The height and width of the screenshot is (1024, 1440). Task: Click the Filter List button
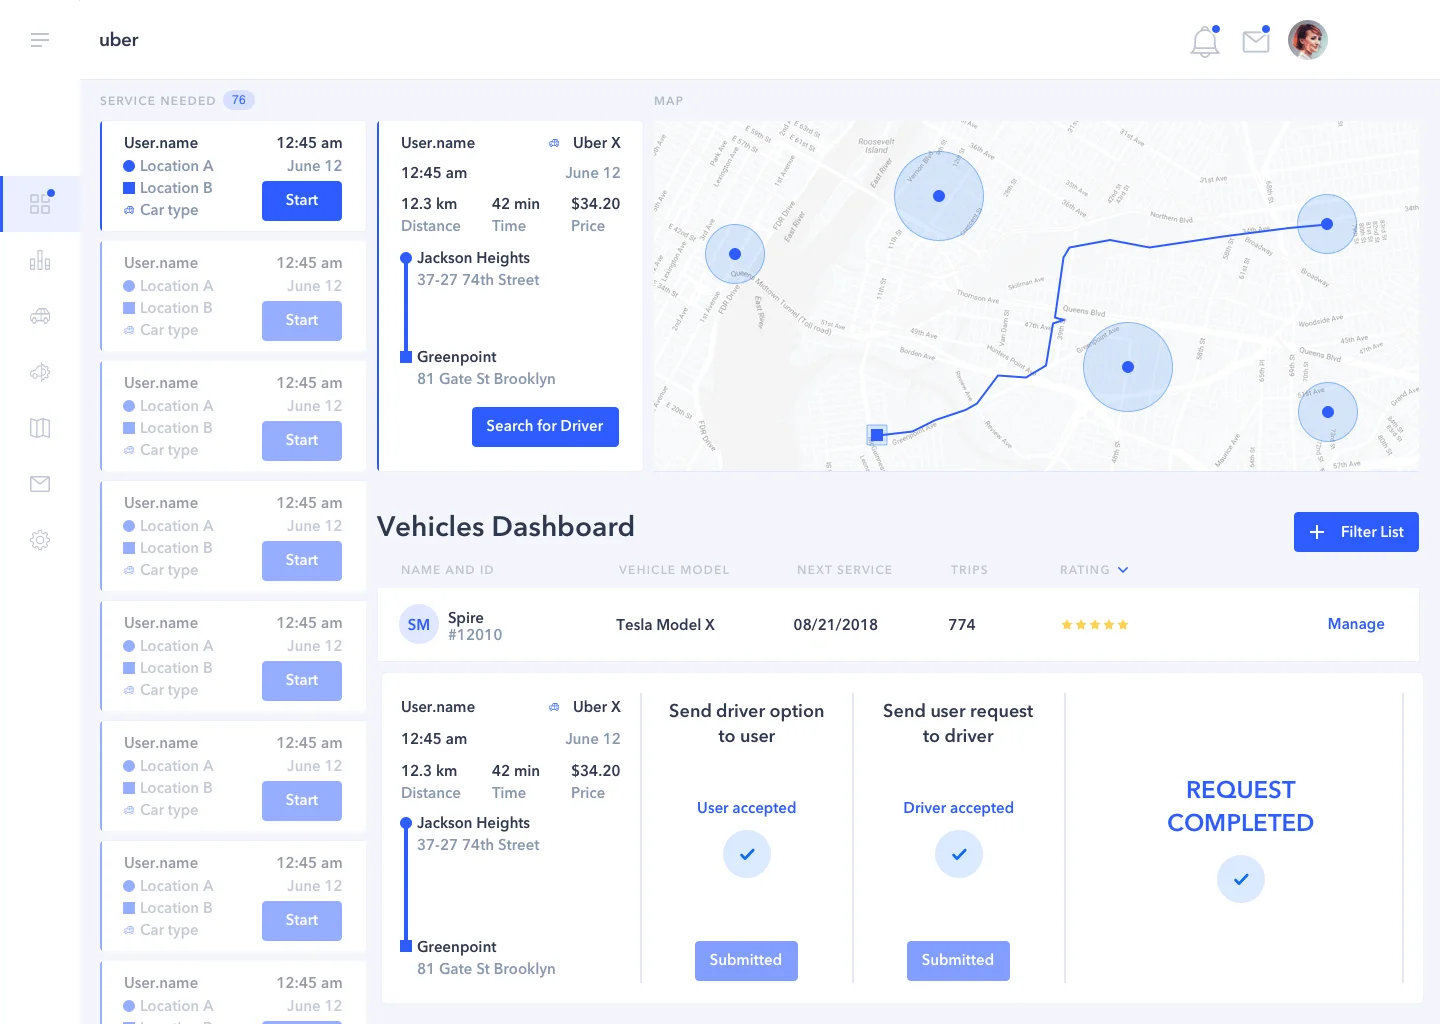[1356, 532]
